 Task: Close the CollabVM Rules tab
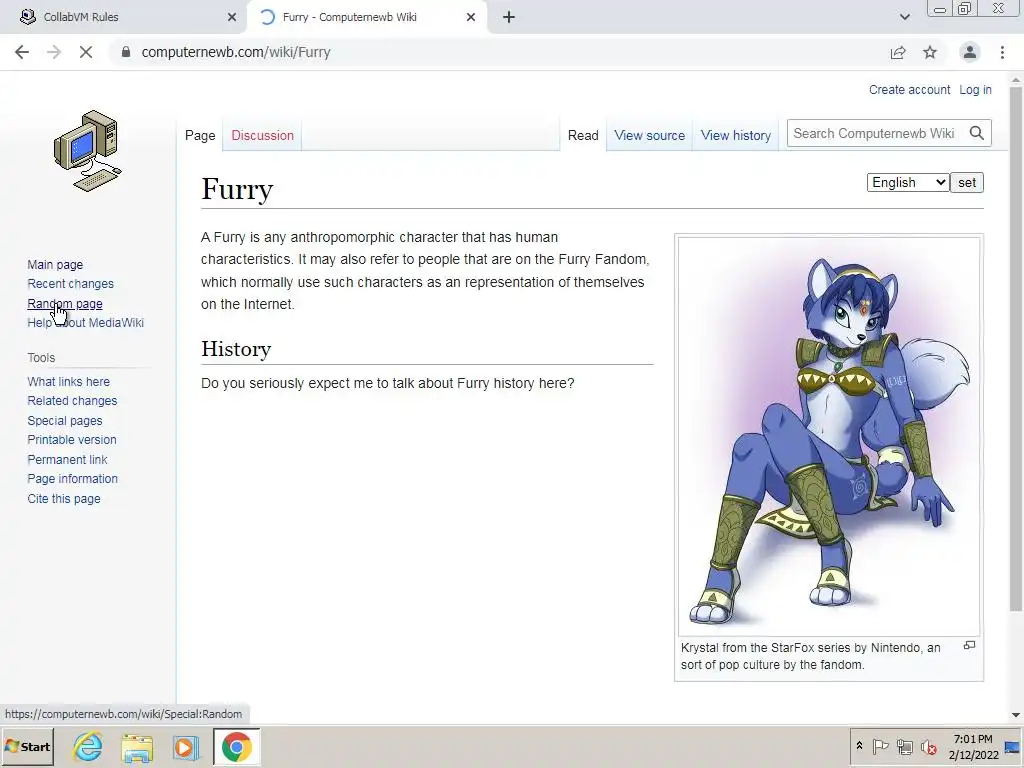click(x=232, y=17)
